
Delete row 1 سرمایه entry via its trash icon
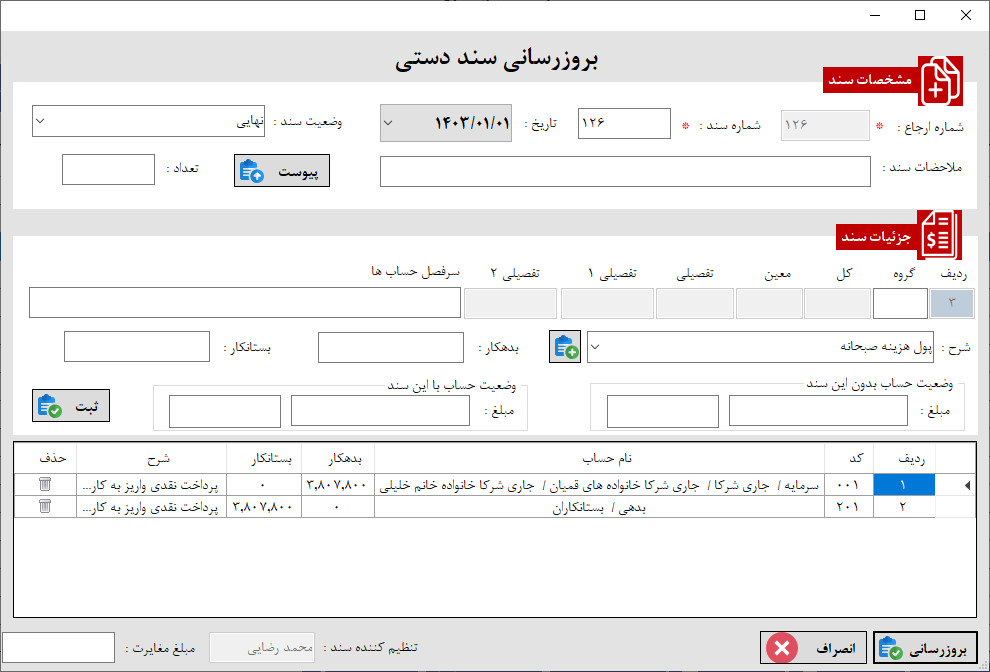(x=44, y=484)
